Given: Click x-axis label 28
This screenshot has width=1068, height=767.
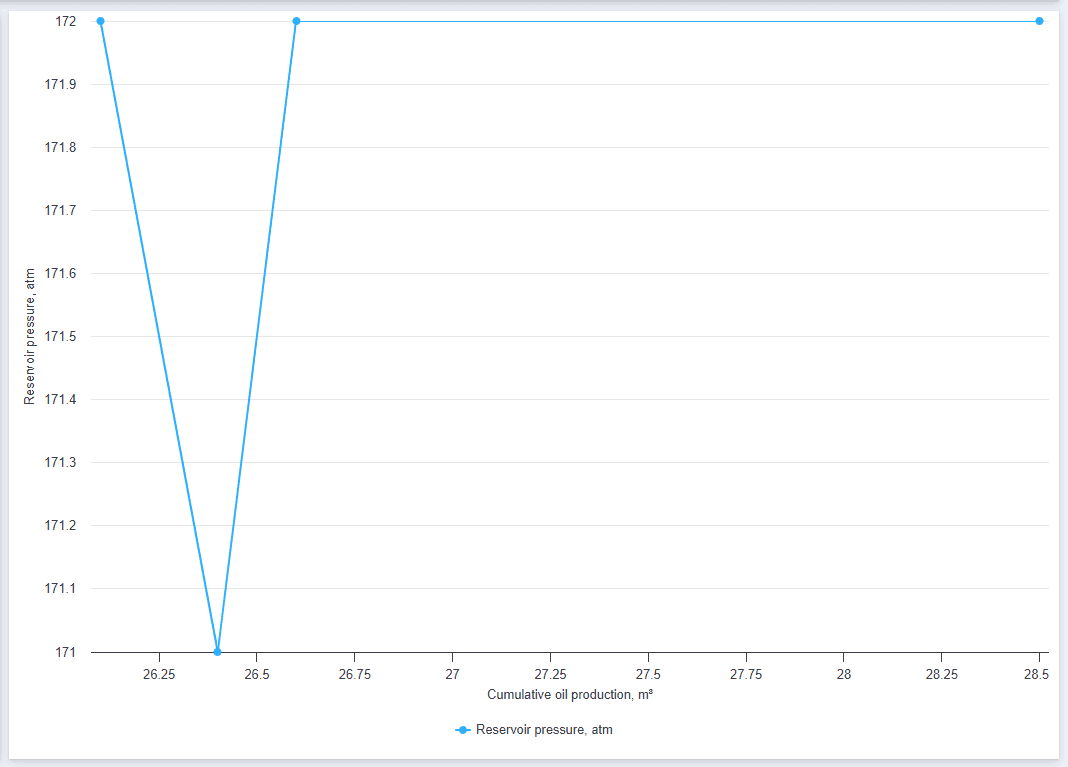Looking at the screenshot, I should click(x=844, y=674).
